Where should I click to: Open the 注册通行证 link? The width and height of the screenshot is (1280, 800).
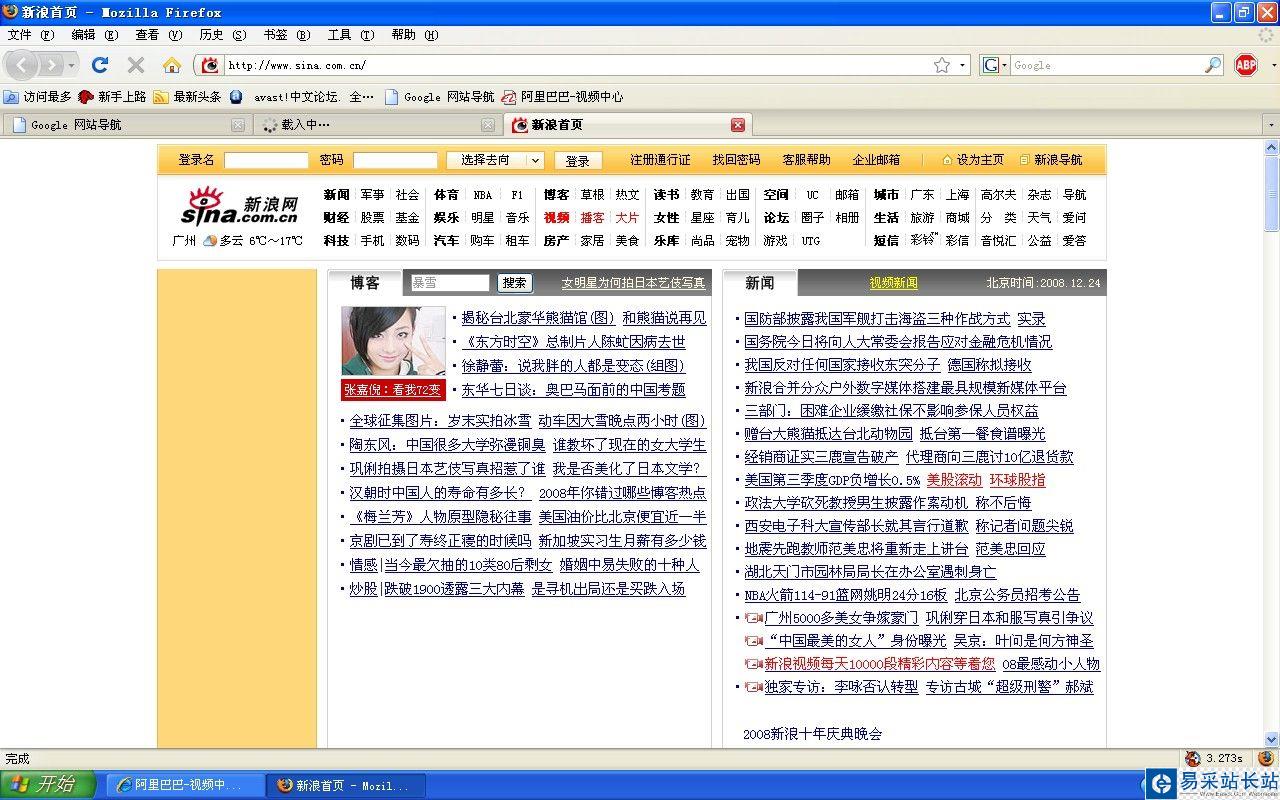click(660, 160)
